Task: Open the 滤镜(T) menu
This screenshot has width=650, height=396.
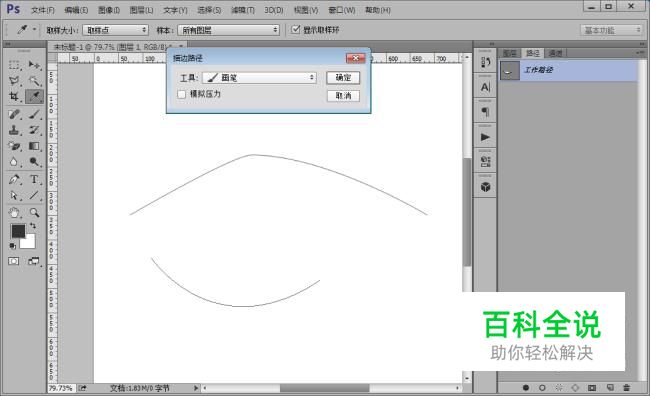Action: pos(243,10)
